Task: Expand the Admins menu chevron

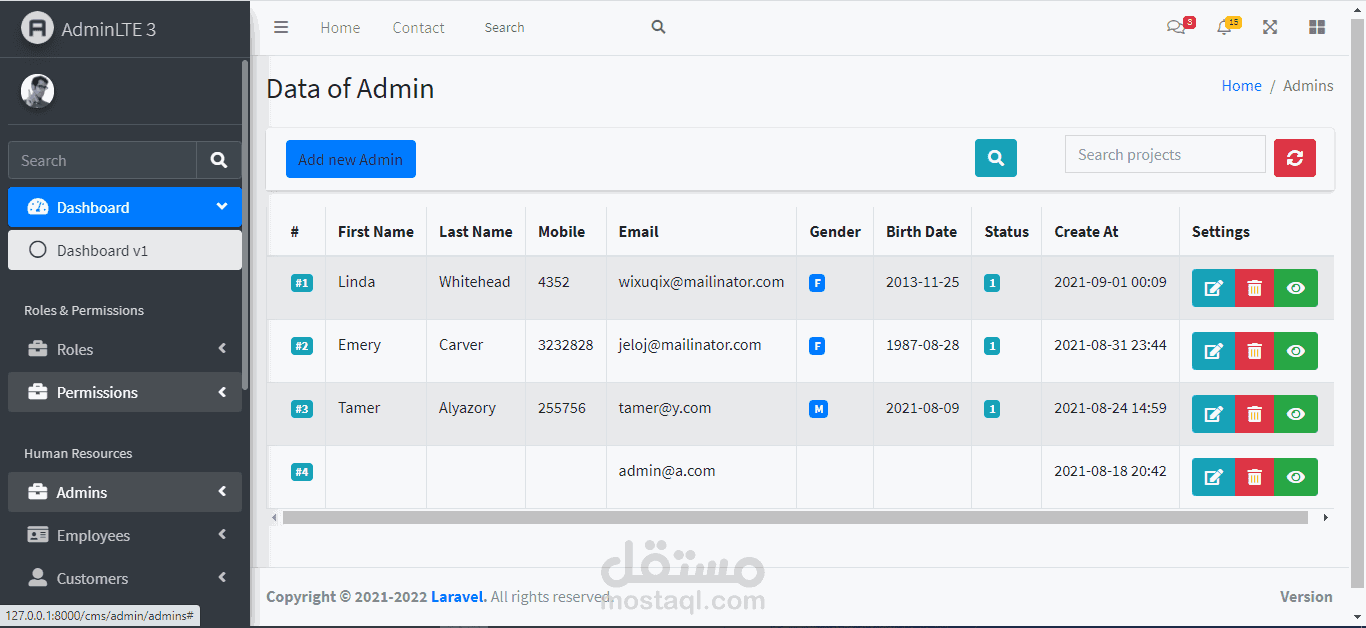Action: pyautogui.click(x=222, y=492)
